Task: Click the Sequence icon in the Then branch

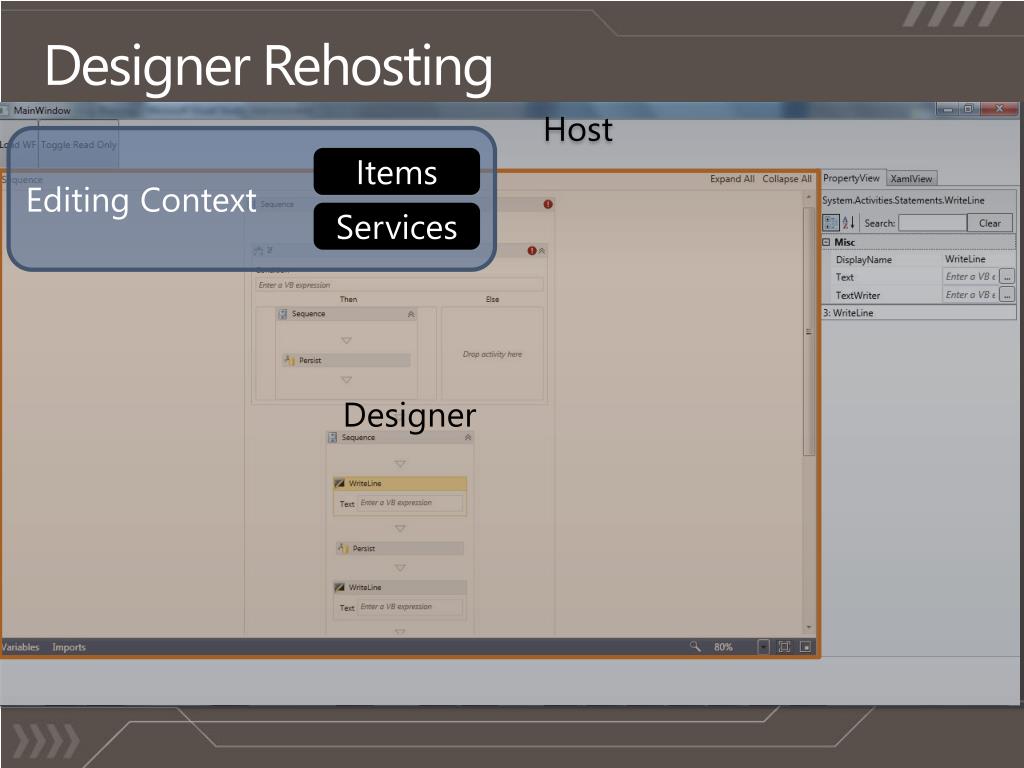Action: tap(283, 314)
